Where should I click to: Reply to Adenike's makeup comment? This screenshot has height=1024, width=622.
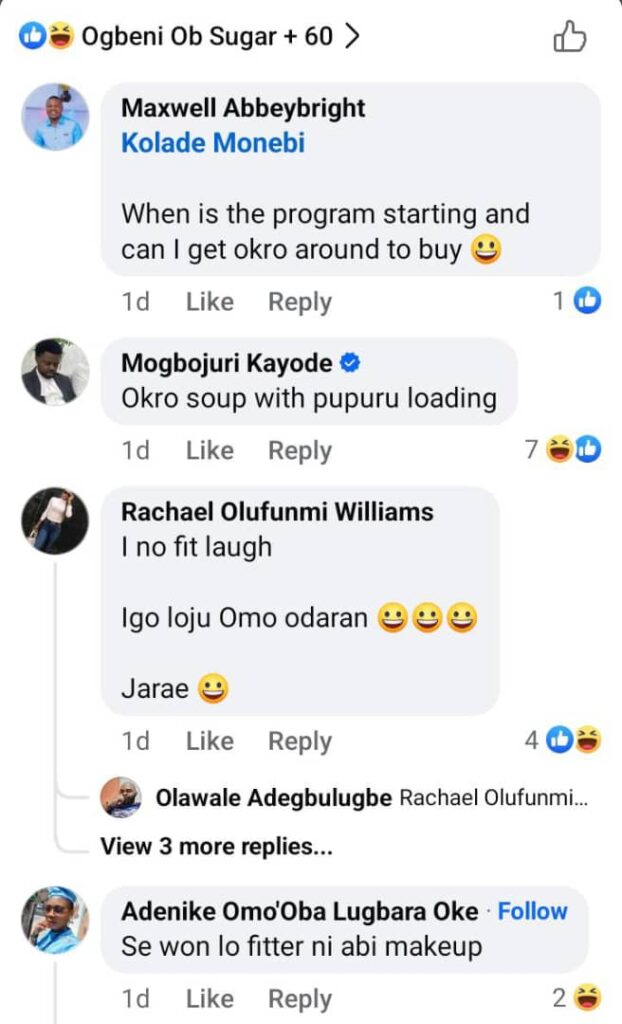click(299, 998)
